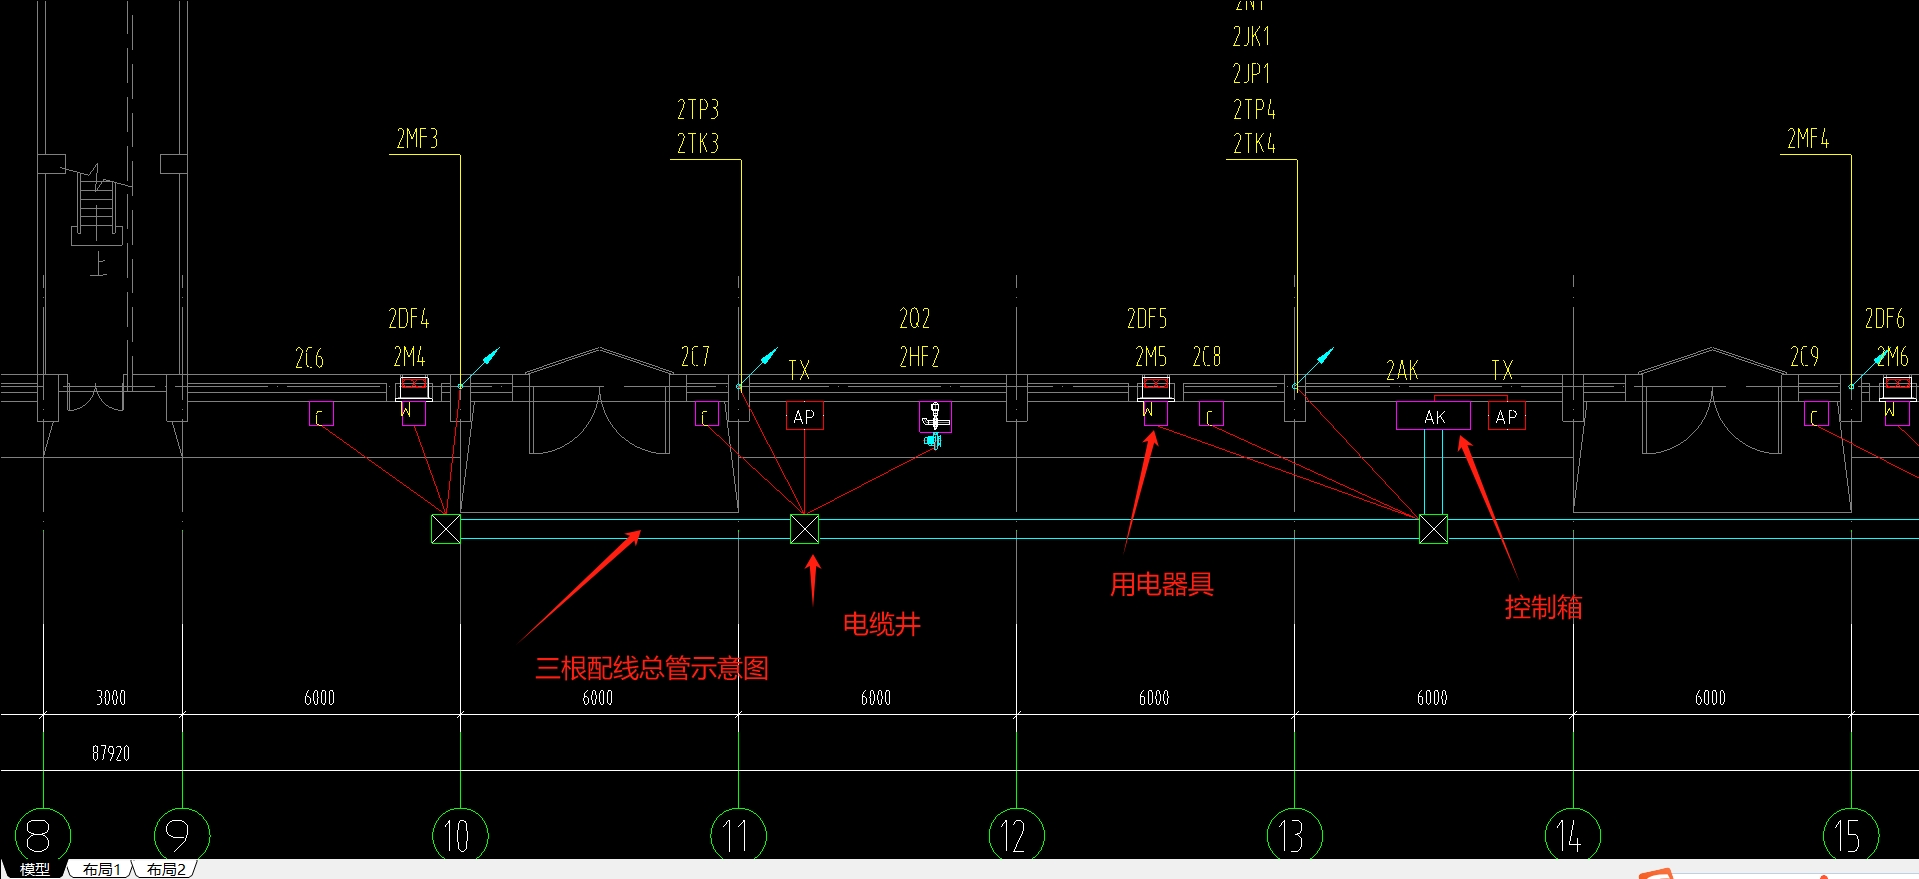Pick the crossed cable well box at axis 10
This screenshot has width=1919, height=879.
point(446,529)
